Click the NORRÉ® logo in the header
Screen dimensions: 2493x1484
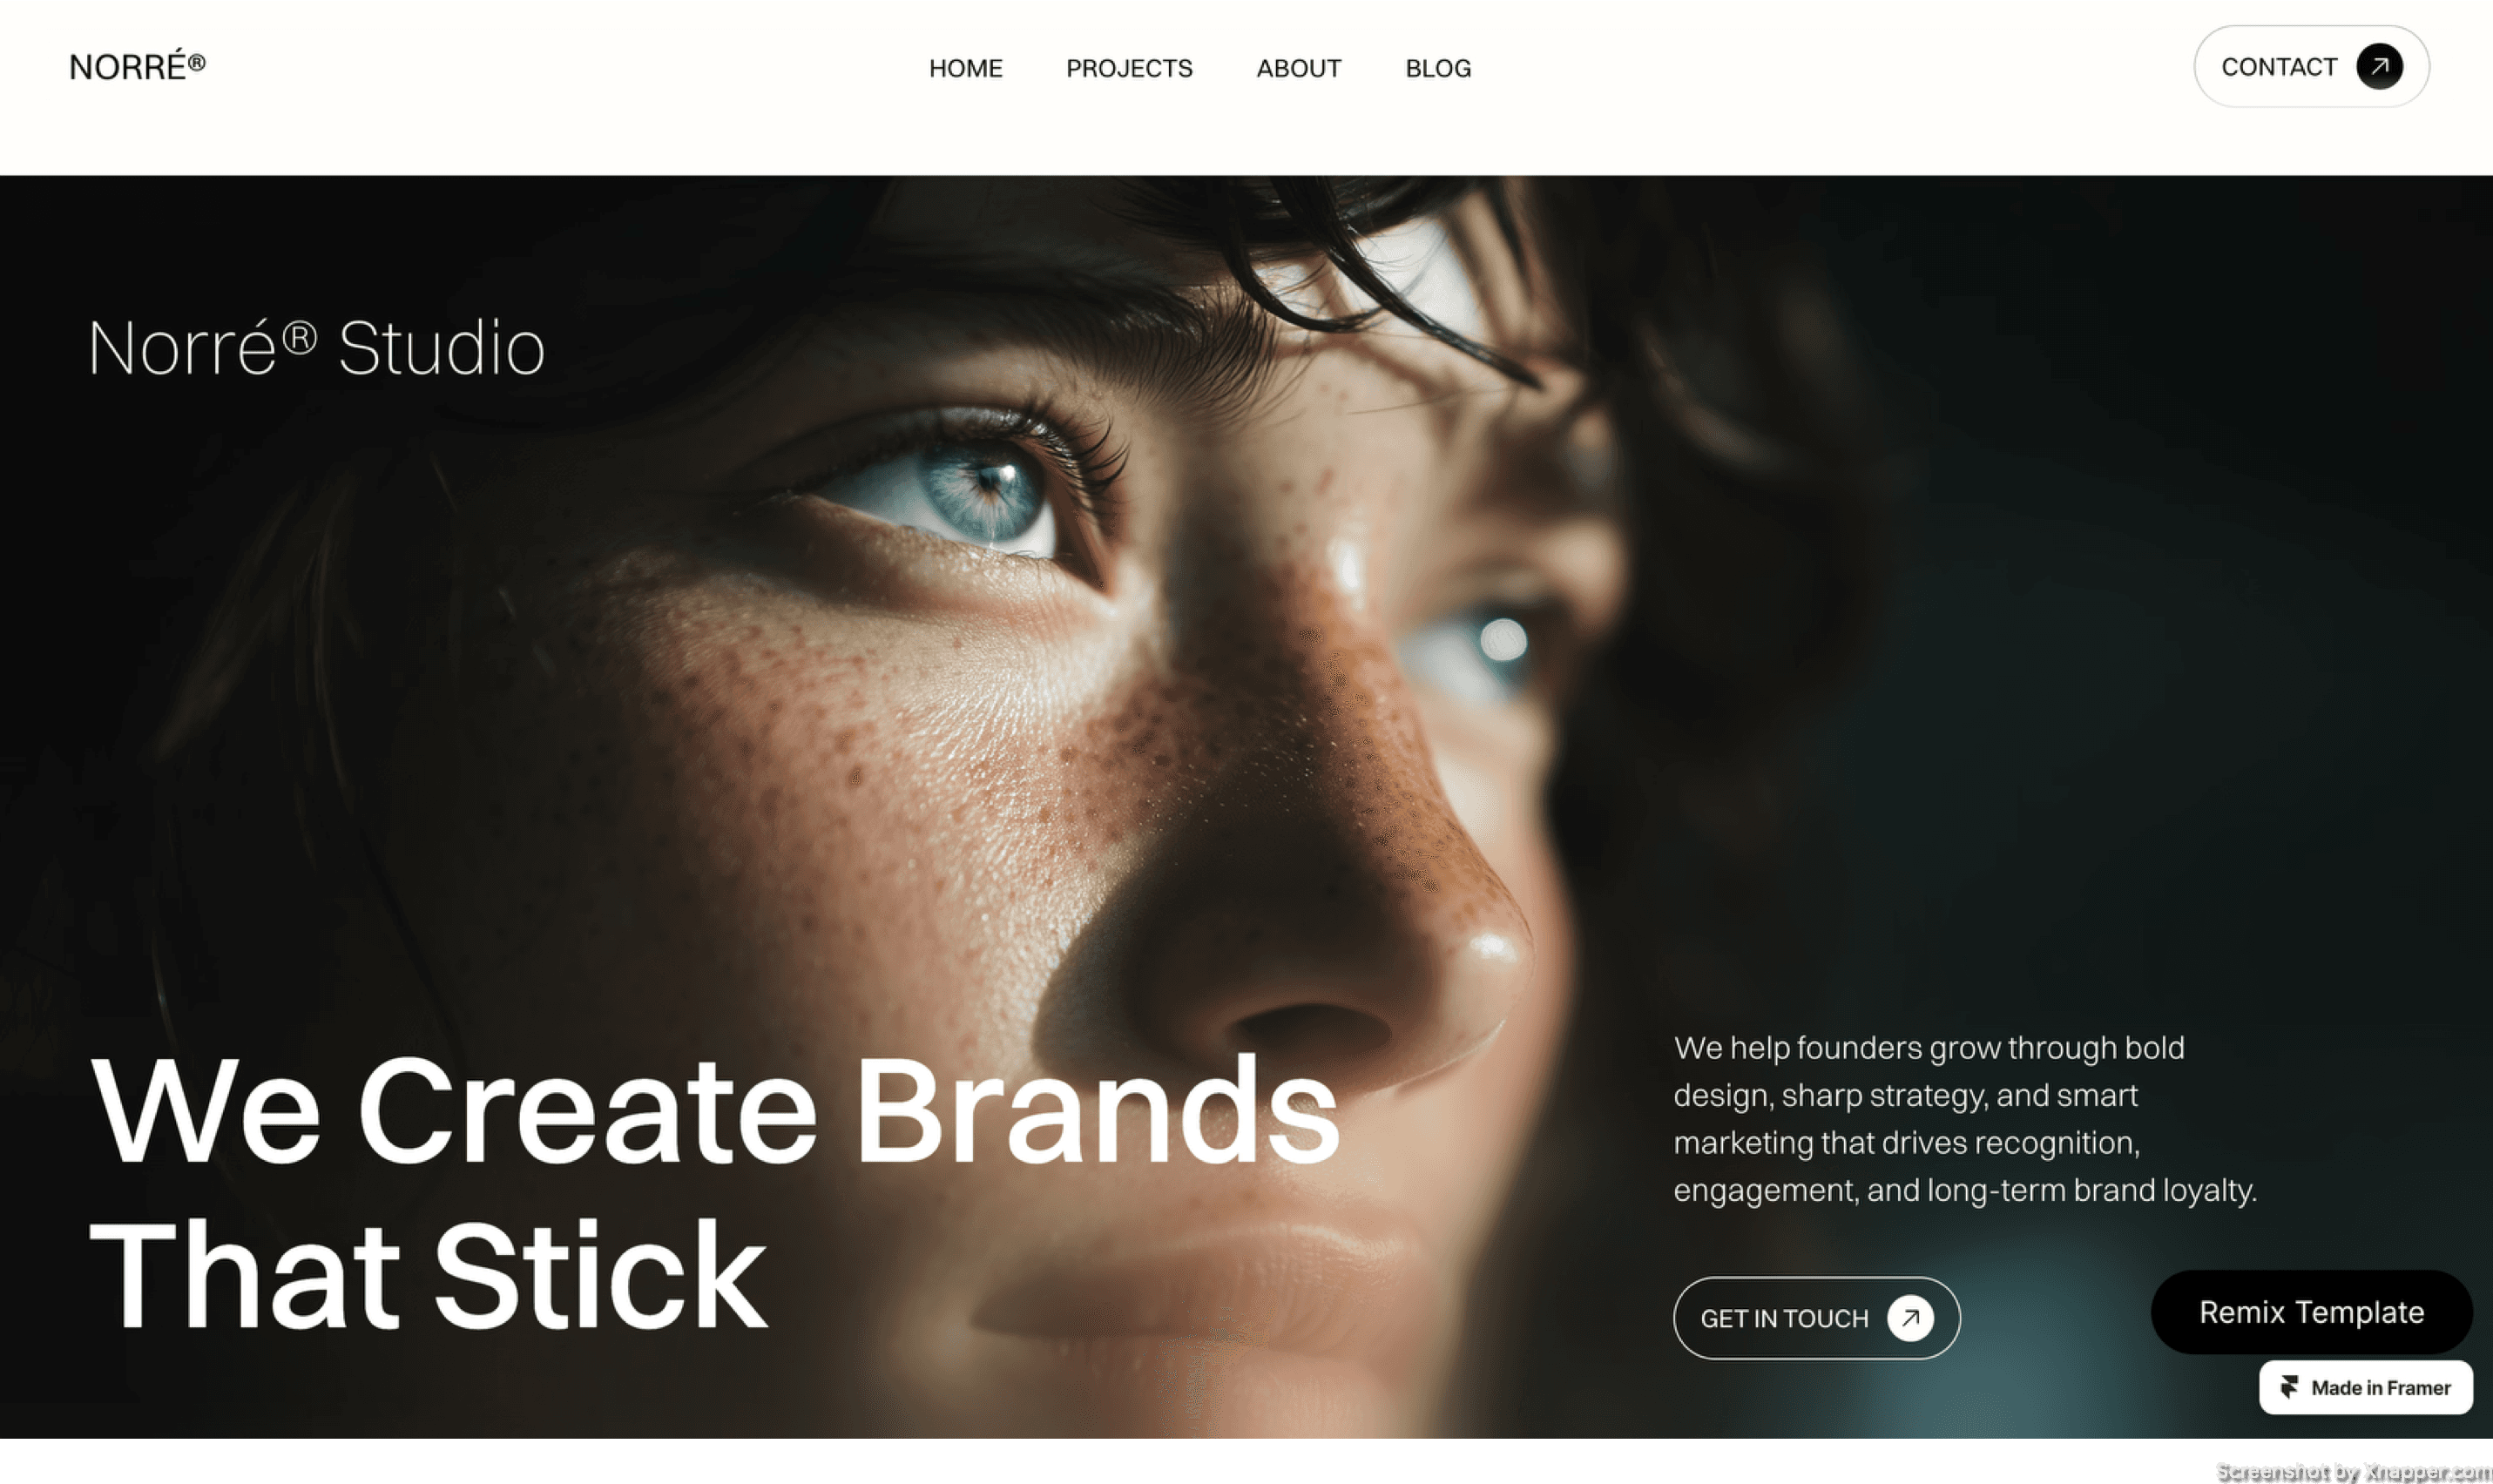point(137,67)
